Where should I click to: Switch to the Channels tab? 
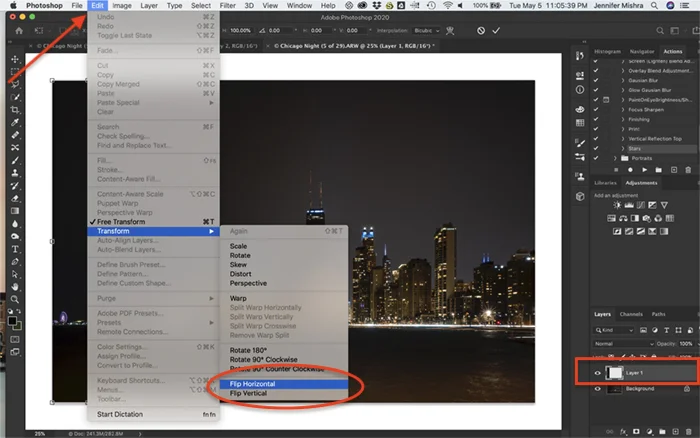click(x=631, y=314)
